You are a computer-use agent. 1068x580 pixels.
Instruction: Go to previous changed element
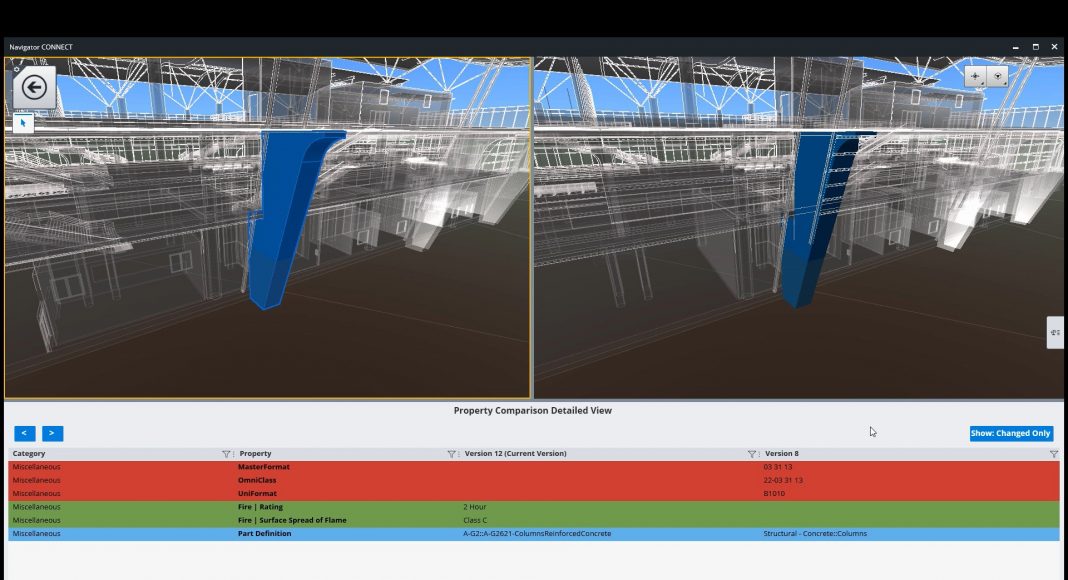(25, 433)
